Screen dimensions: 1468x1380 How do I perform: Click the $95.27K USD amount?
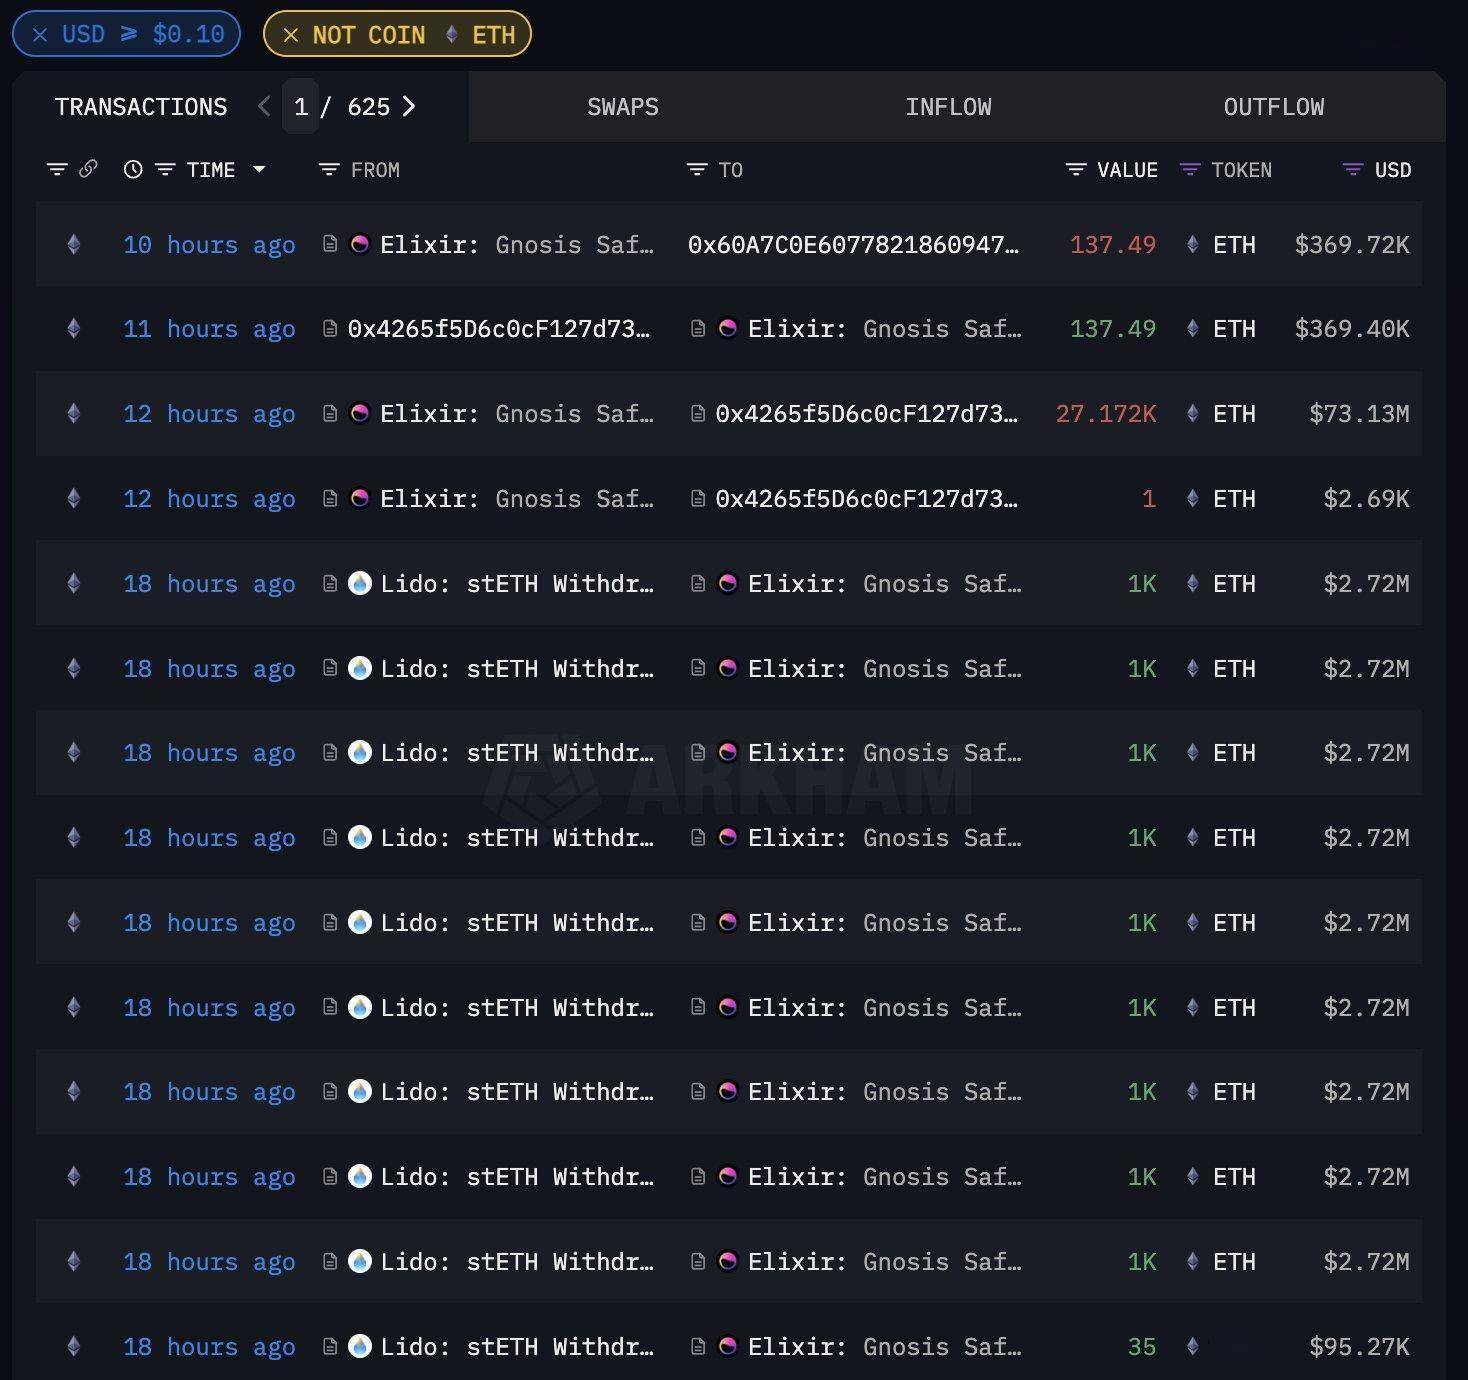[x=1359, y=1347]
